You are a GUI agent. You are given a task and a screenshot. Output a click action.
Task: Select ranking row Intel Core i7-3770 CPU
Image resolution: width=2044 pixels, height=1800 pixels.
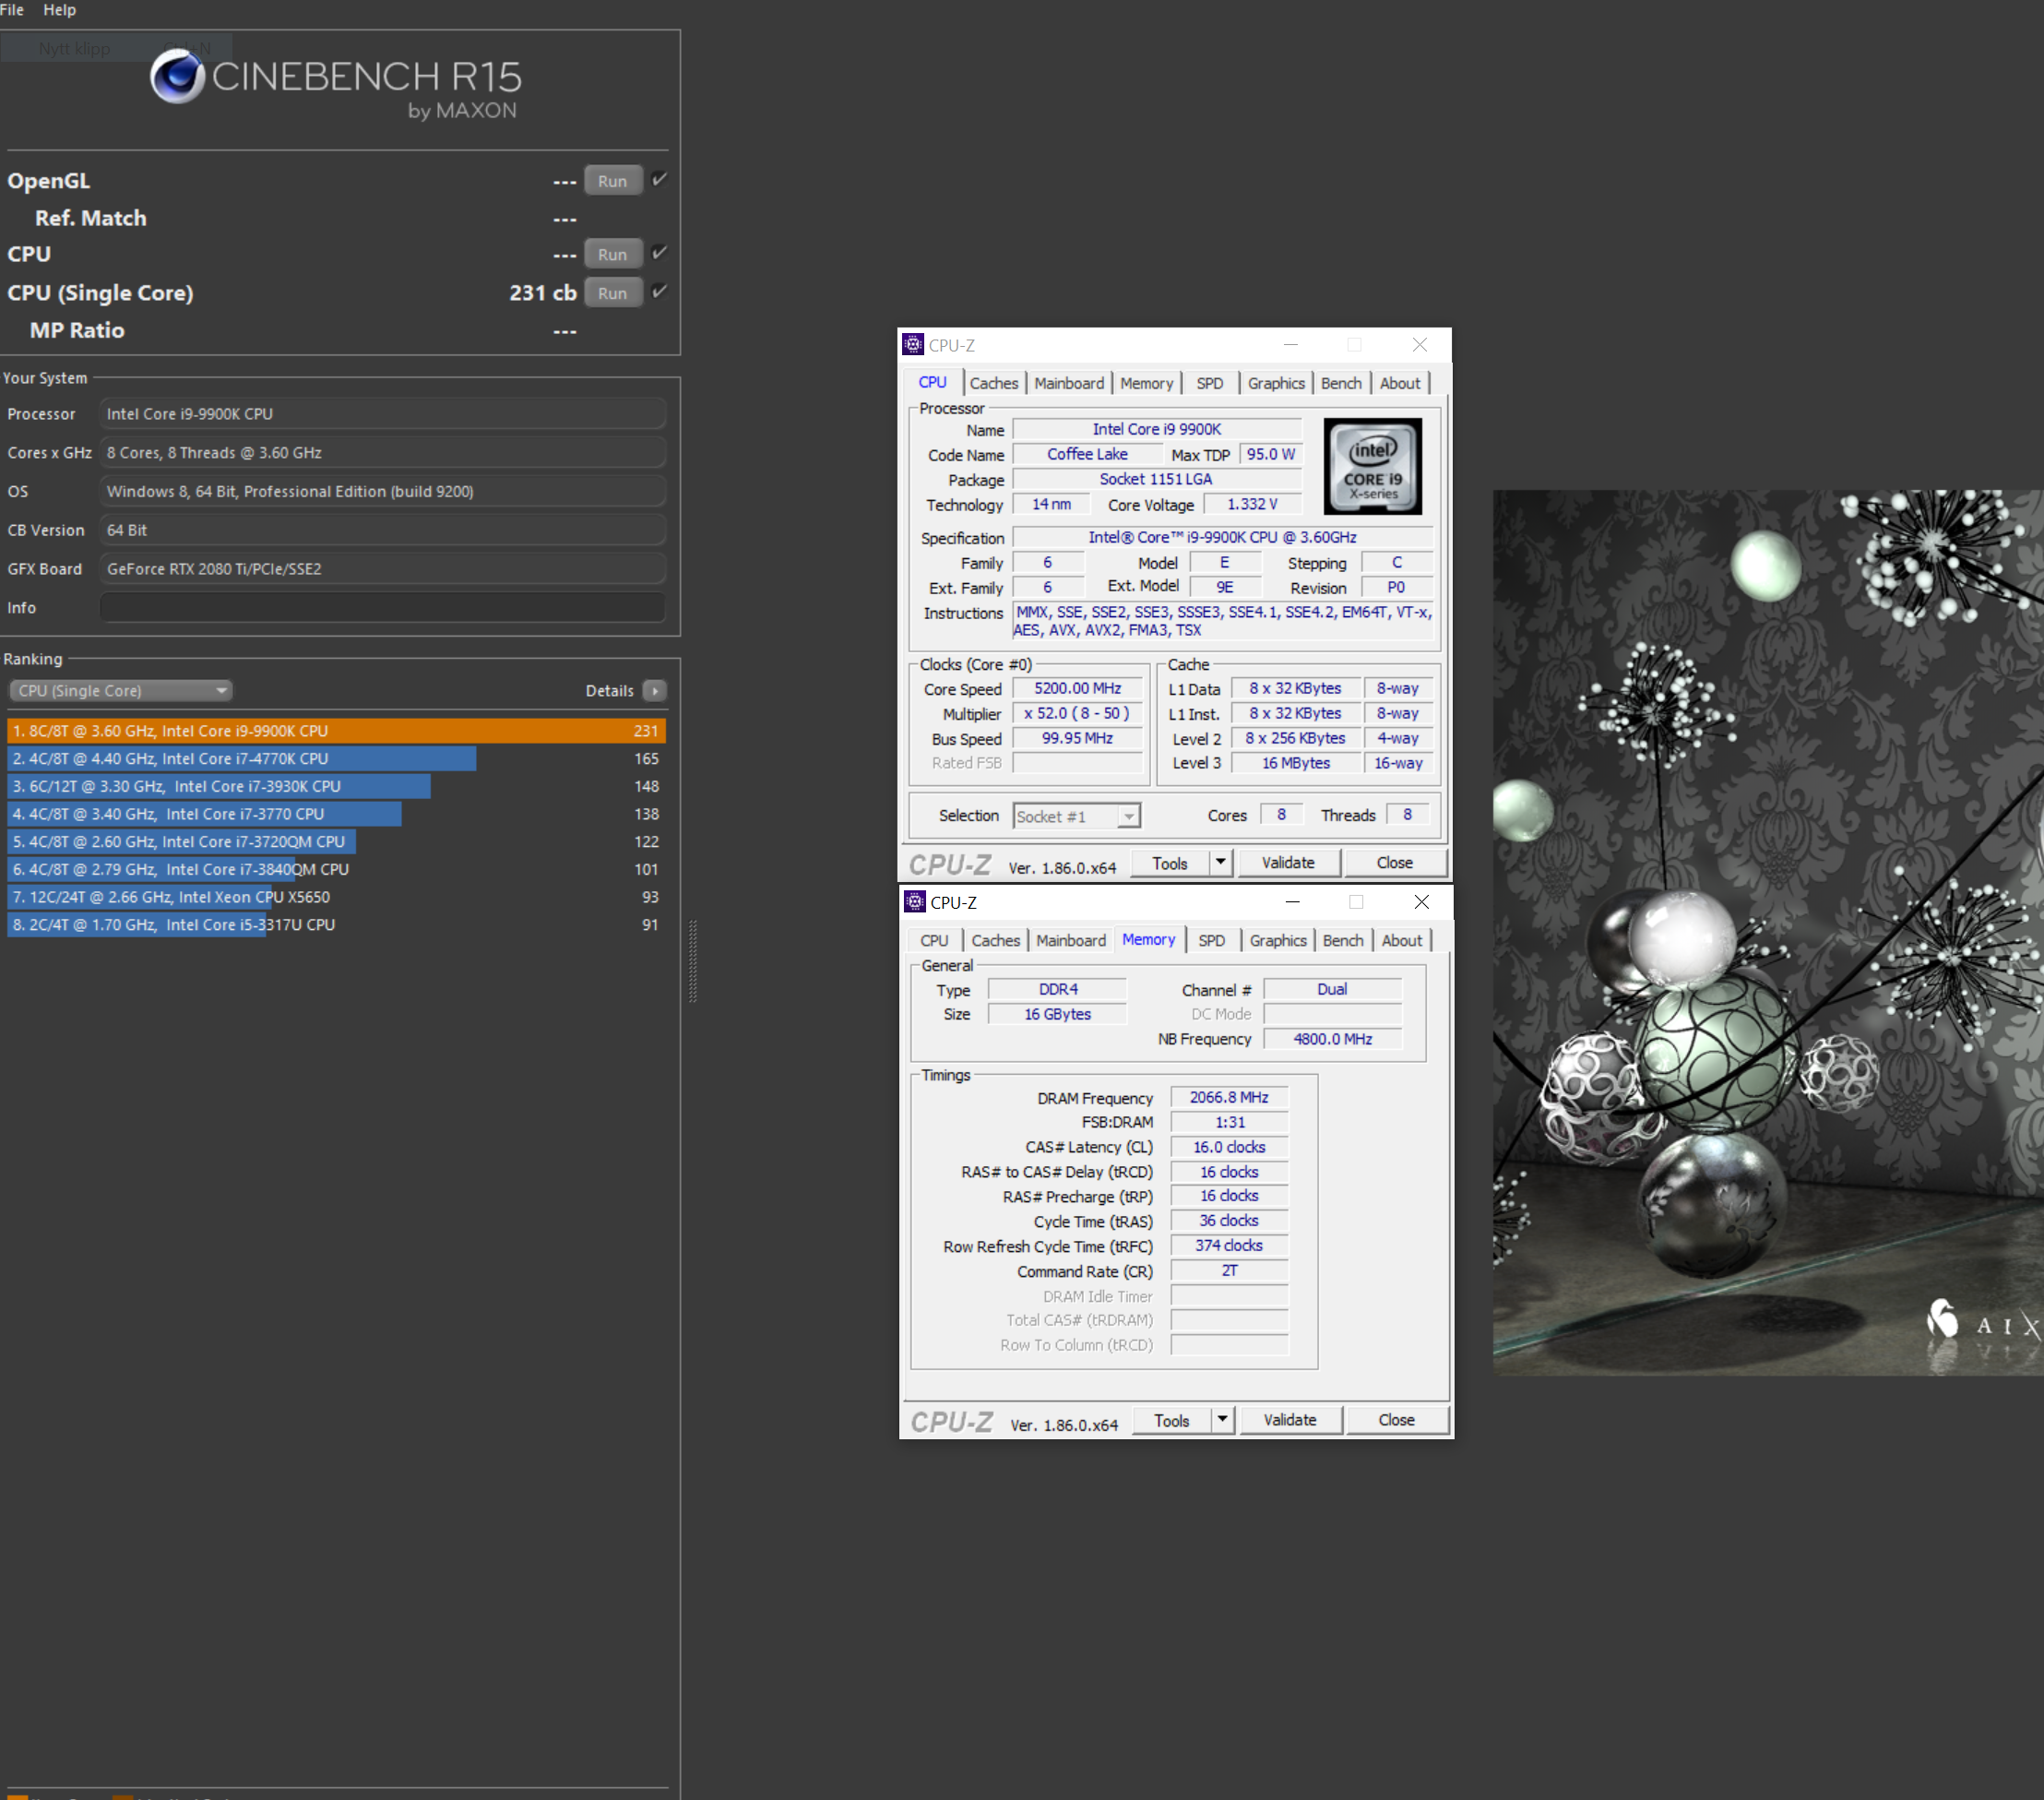pos(336,815)
